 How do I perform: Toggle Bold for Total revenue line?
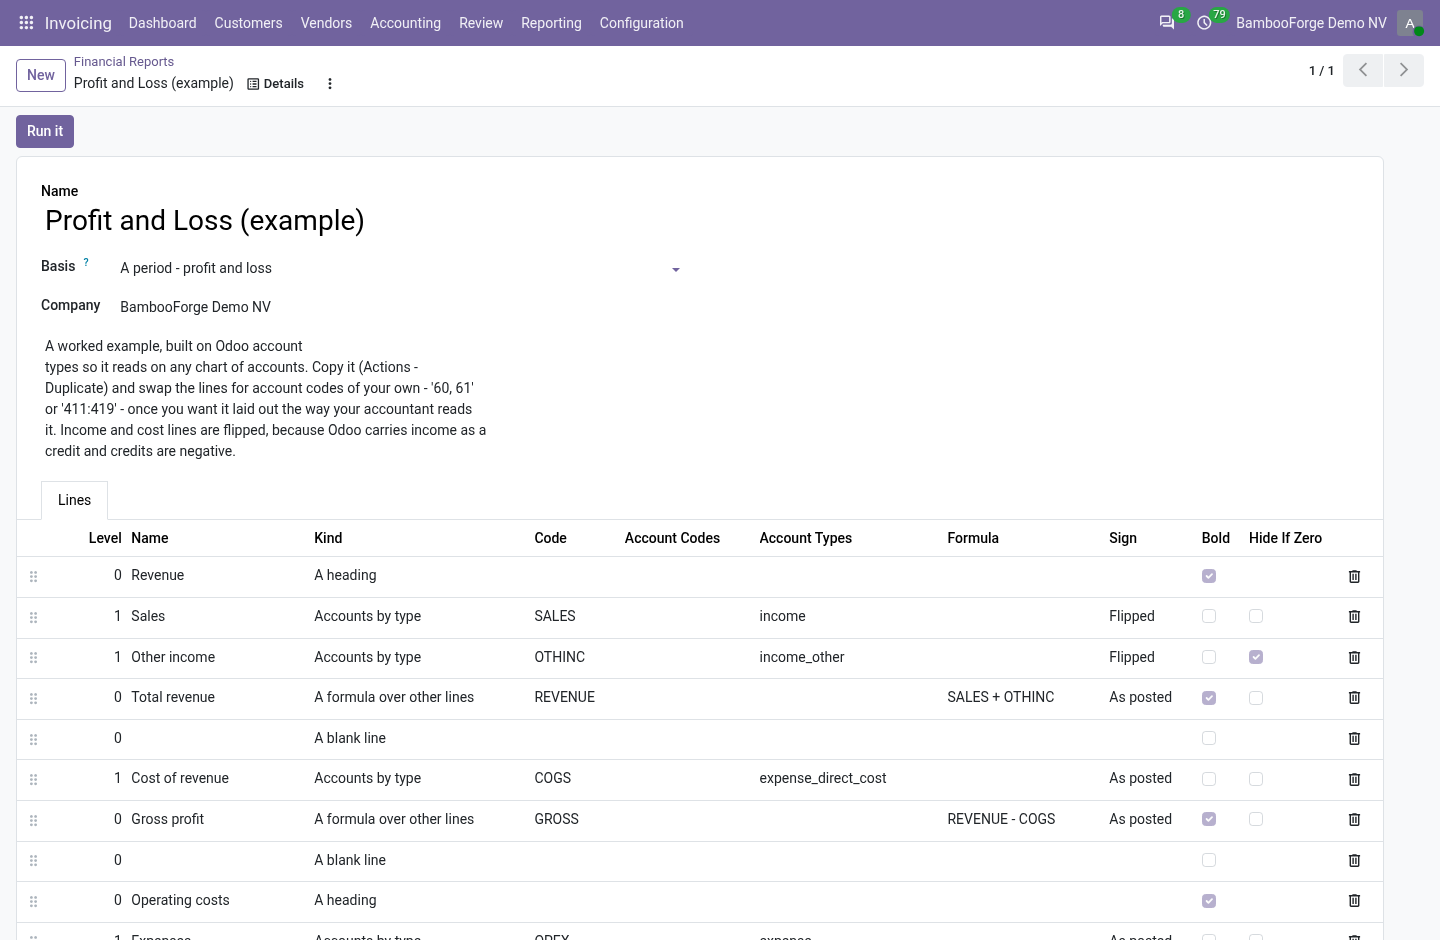[1209, 698]
